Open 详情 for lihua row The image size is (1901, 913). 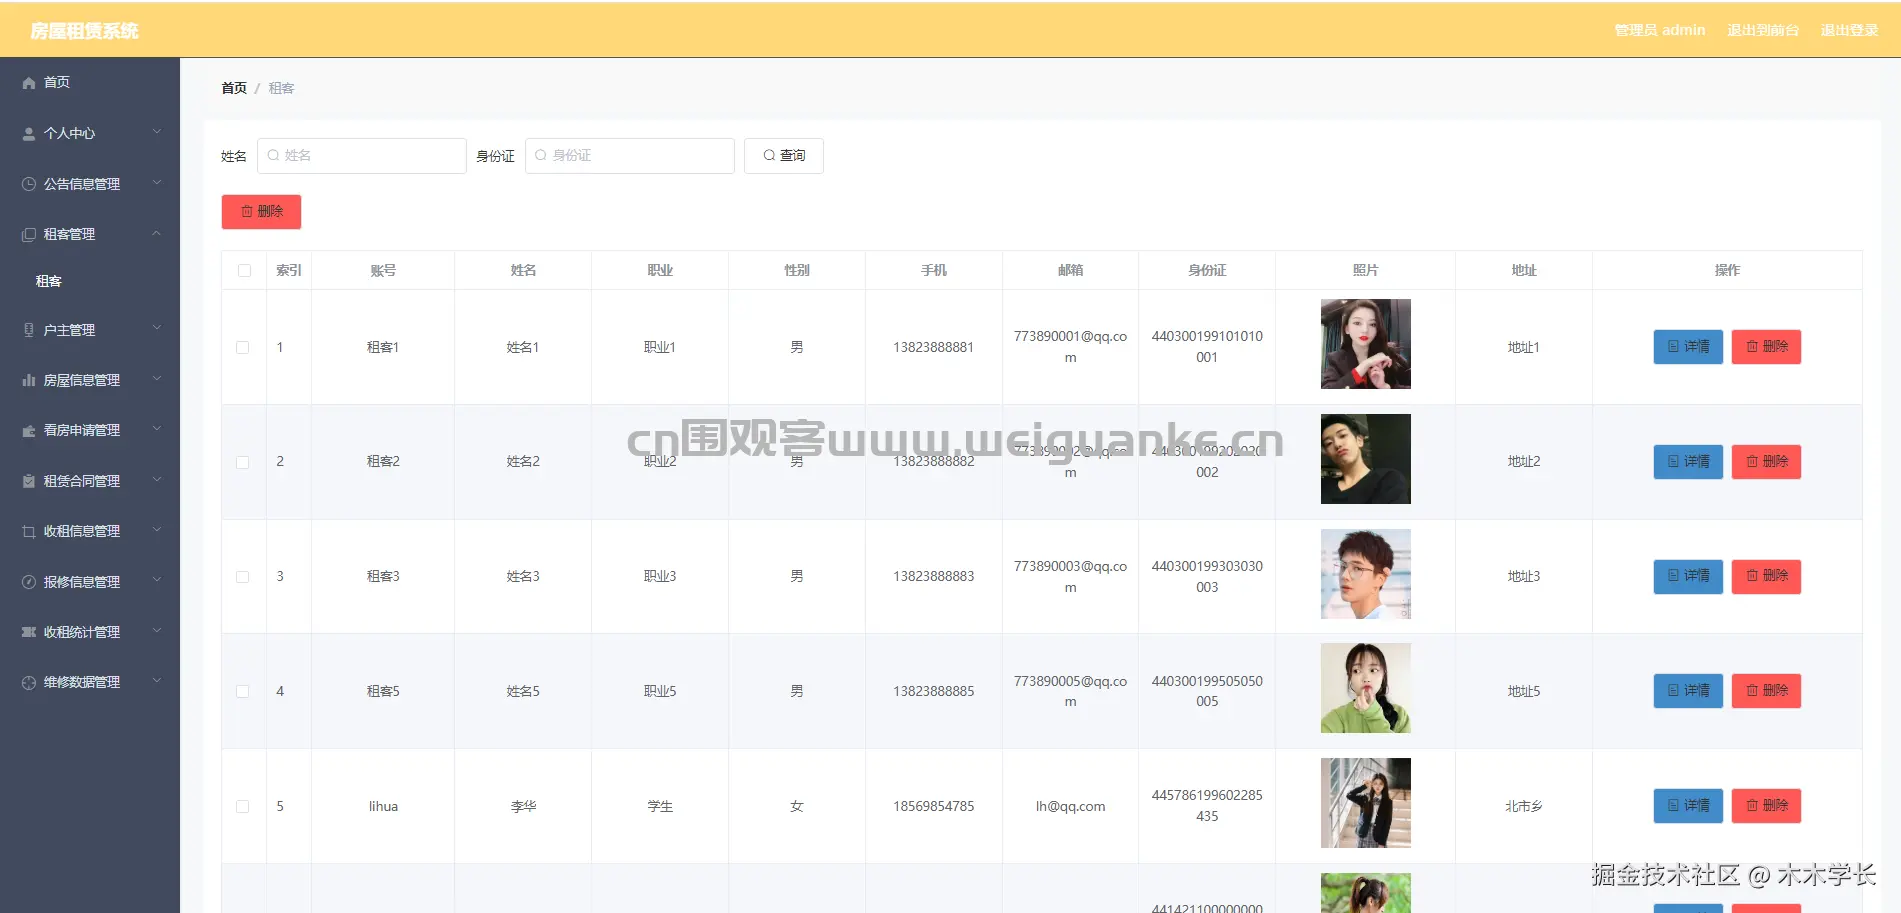[1688, 806]
